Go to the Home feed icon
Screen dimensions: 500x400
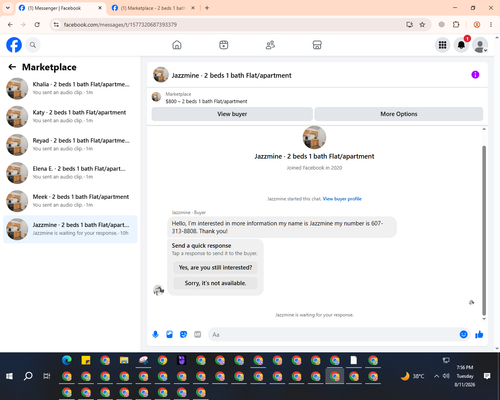(177, 45)
